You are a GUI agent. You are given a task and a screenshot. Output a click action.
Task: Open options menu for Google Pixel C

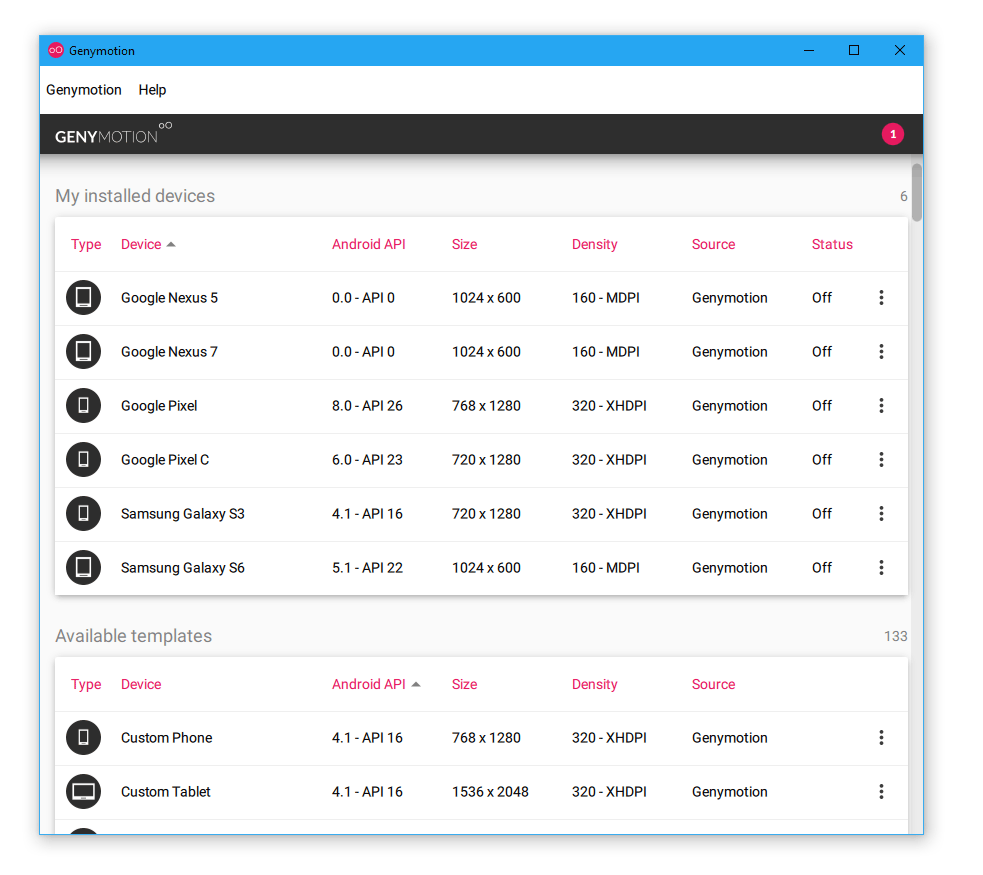pyautogui.click(x=881, y=459)
